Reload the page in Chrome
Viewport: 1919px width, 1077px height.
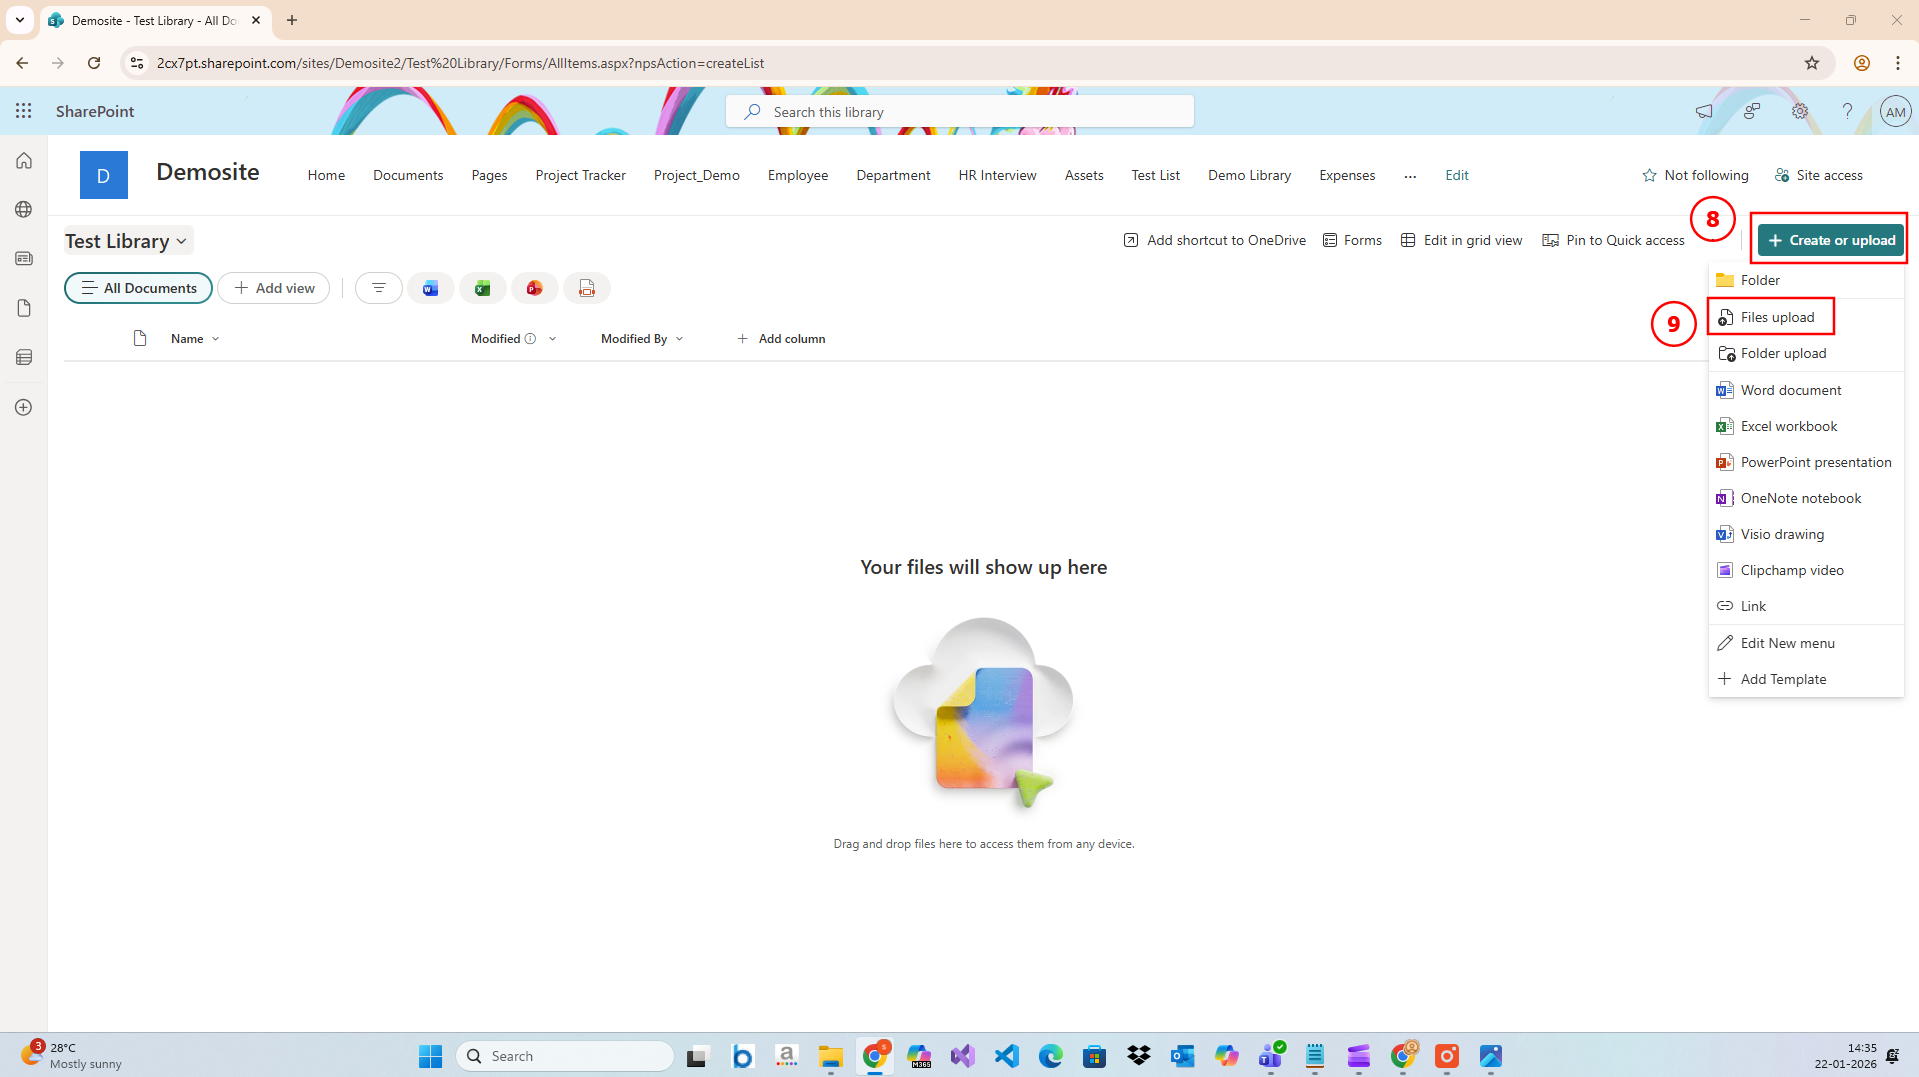point(94,63)
